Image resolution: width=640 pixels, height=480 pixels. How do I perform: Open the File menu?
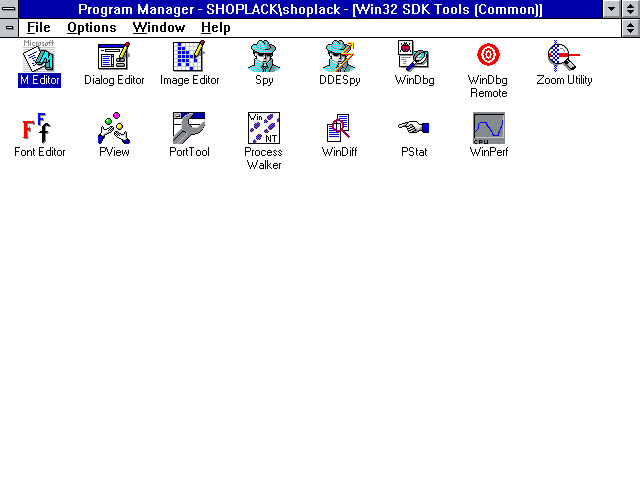39,27
